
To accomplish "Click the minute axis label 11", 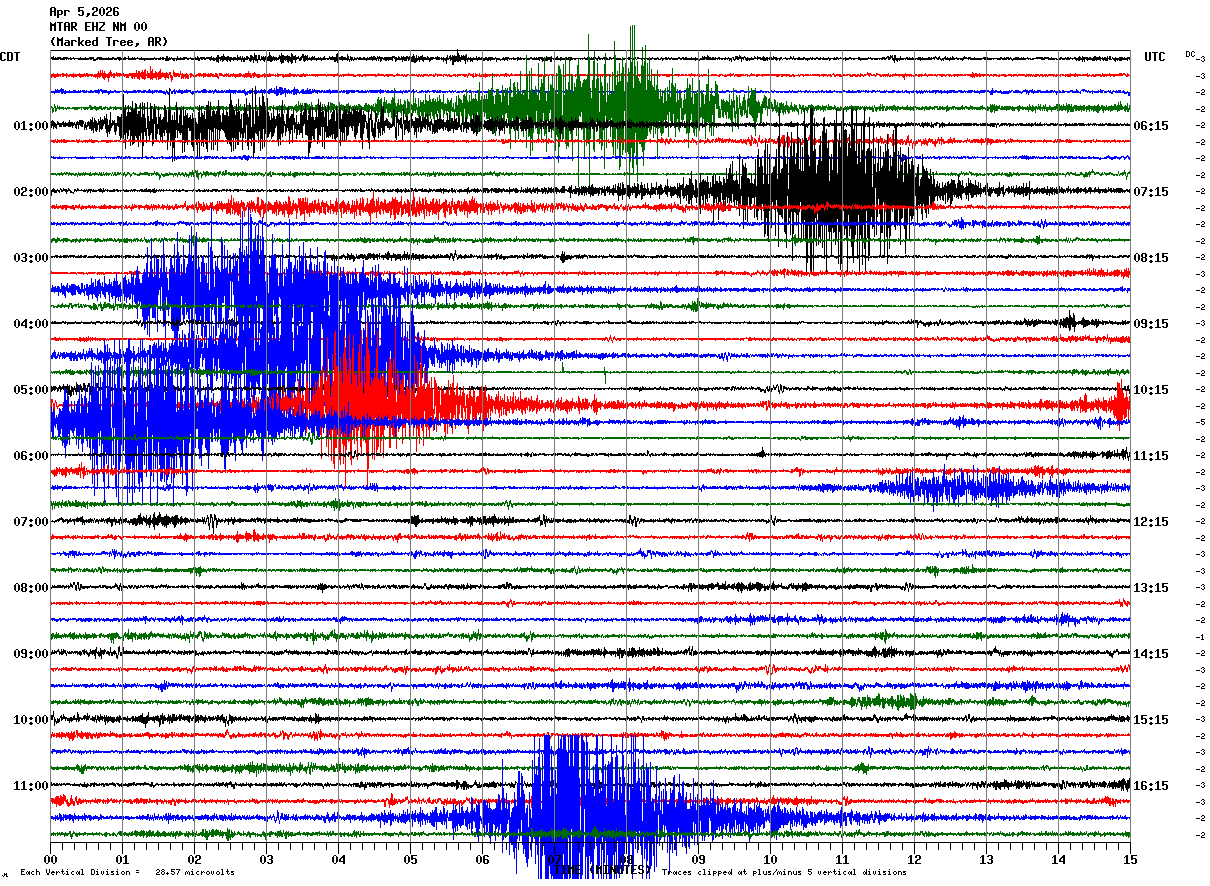I will click(x=842, y=859).
